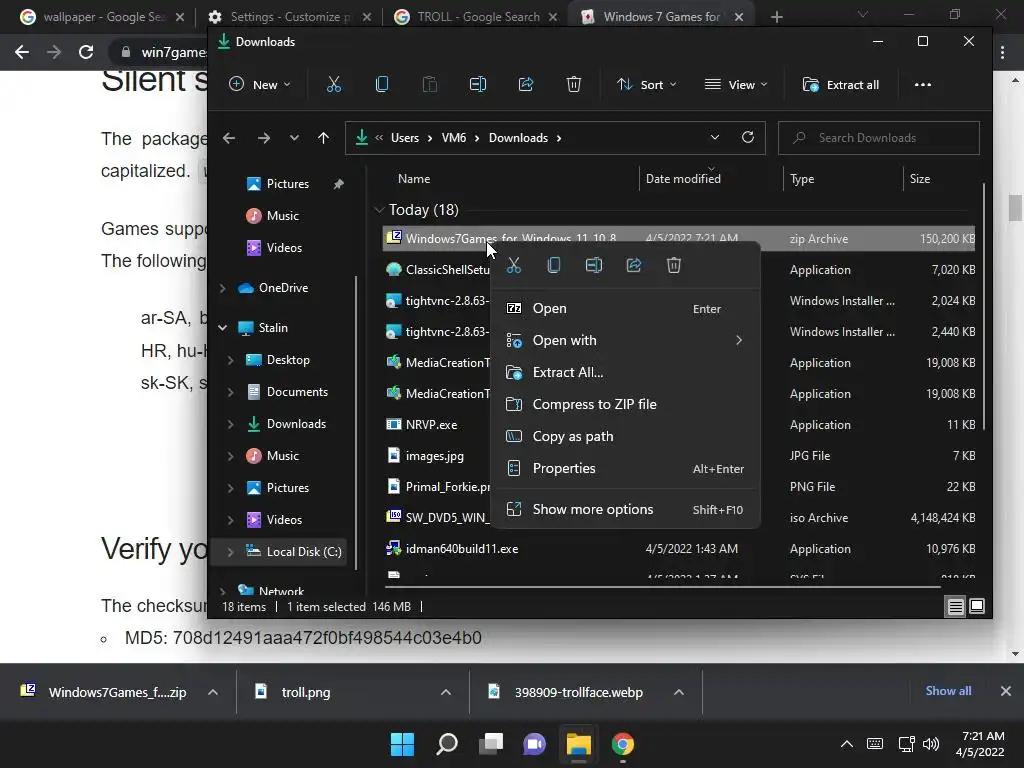
Task: Click the Copy icon in Explorer toolbar
Action: pyautogui.click(x=382, y=84)
